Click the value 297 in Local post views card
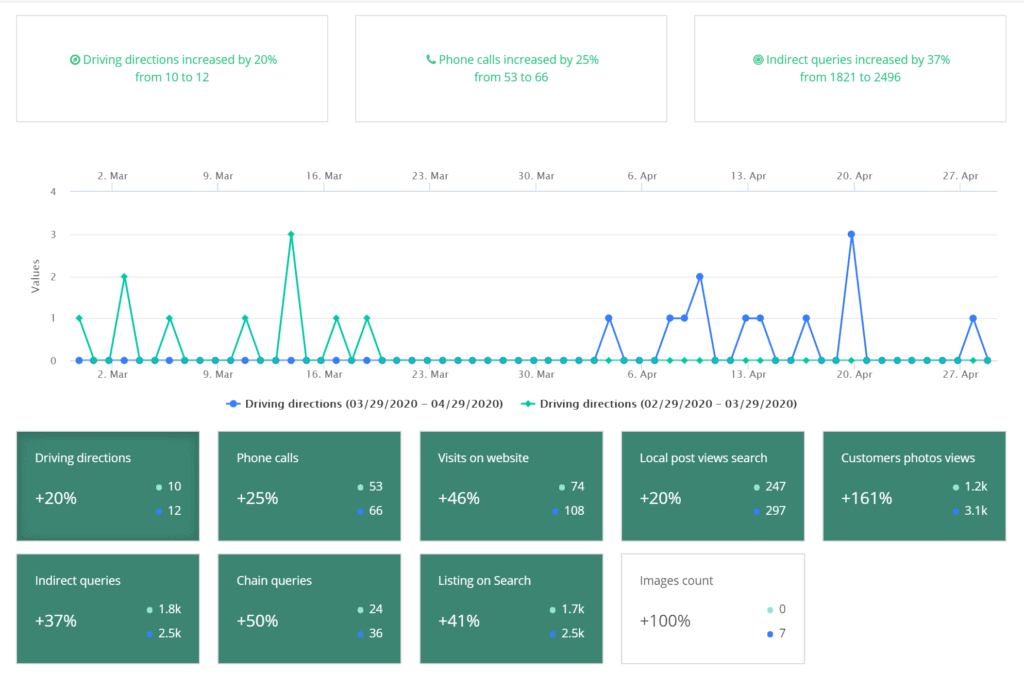 click(775, 511)
